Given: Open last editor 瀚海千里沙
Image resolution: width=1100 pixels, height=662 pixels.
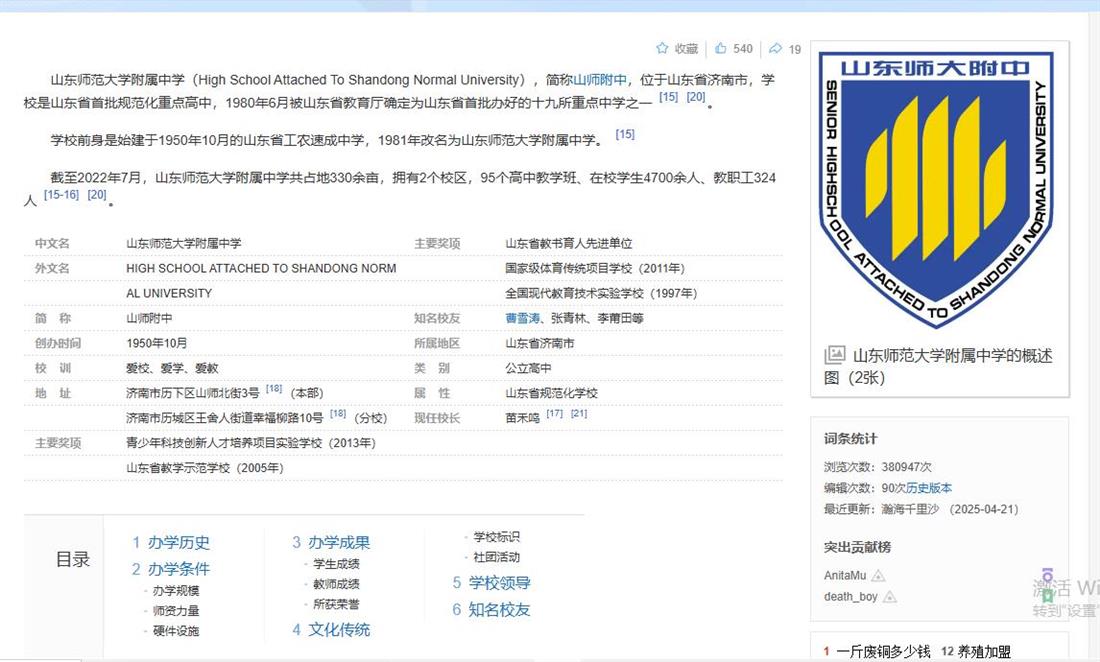Looking at the screenshot, I should pyautogui.click(x=910, y=510).
